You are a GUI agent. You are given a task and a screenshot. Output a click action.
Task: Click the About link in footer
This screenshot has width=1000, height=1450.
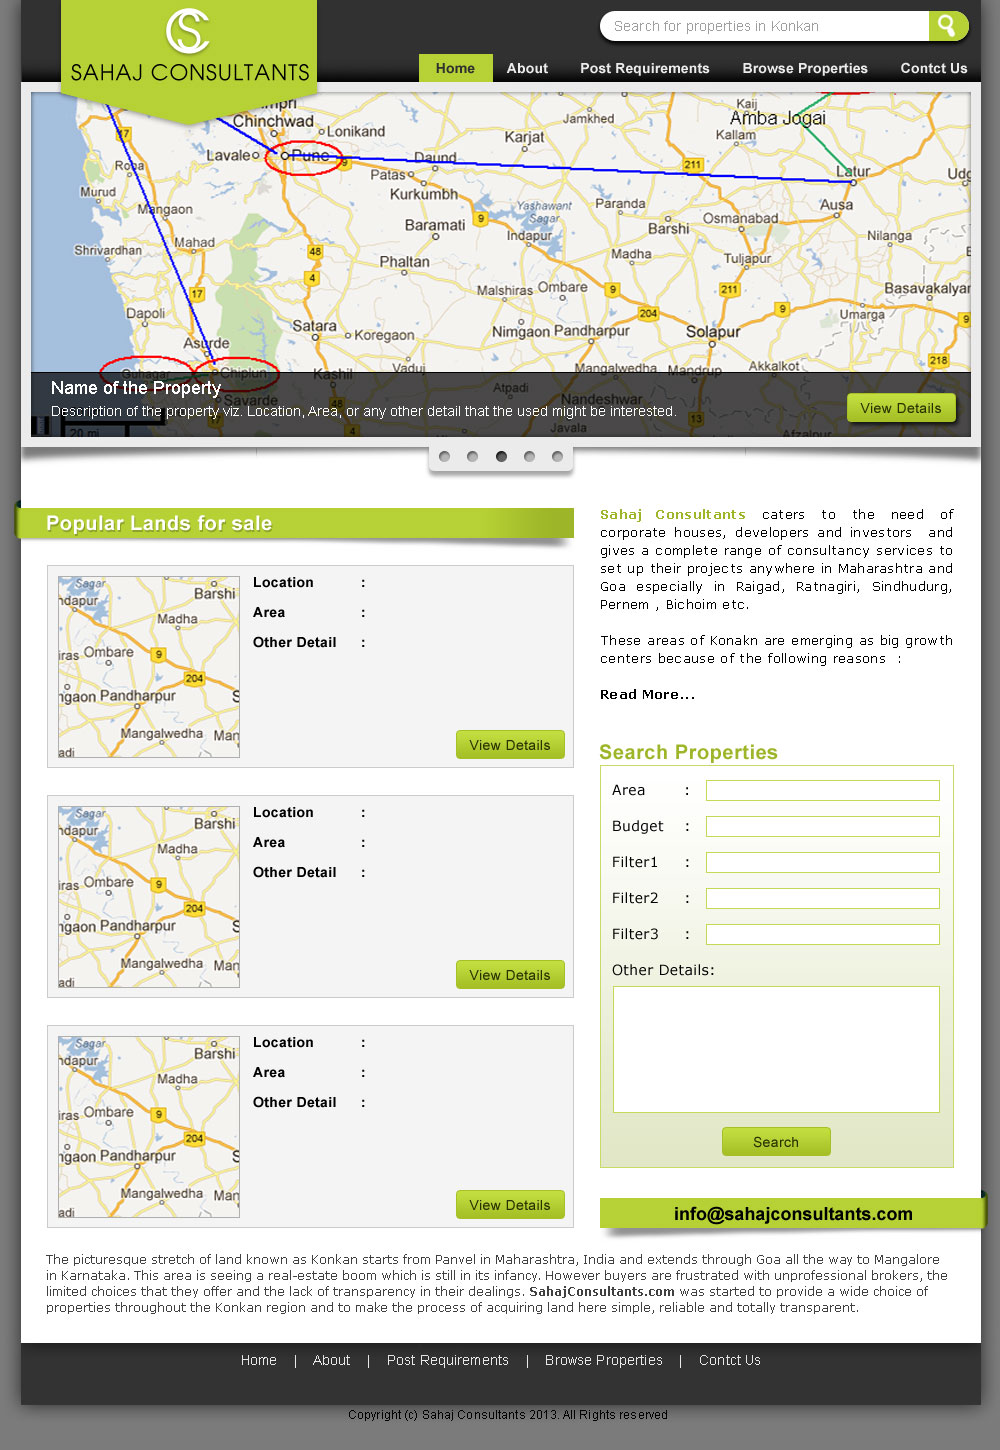click(331, 1361)
